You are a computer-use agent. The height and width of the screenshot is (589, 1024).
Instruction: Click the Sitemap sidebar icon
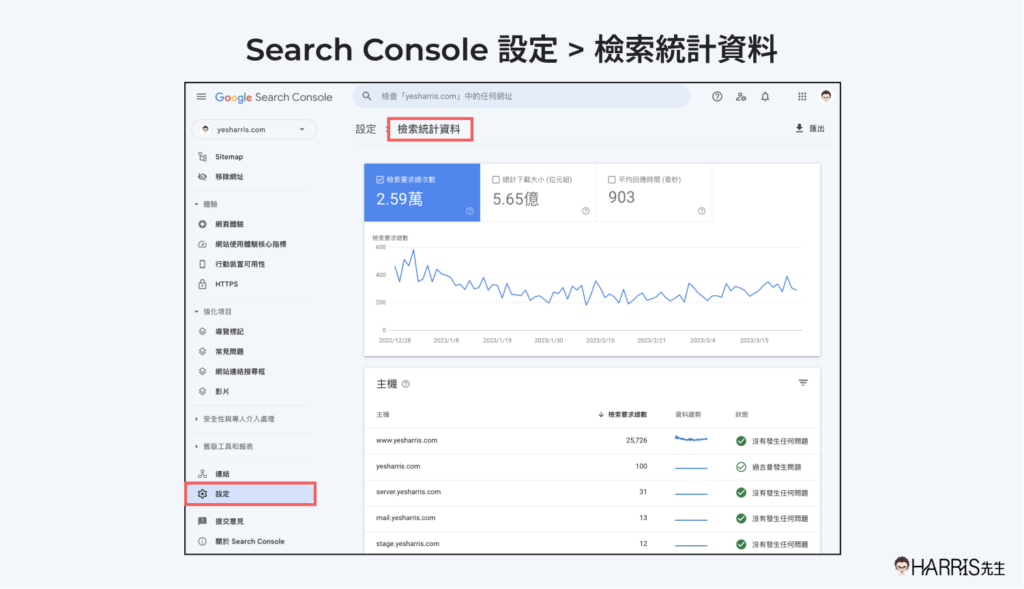202,157
